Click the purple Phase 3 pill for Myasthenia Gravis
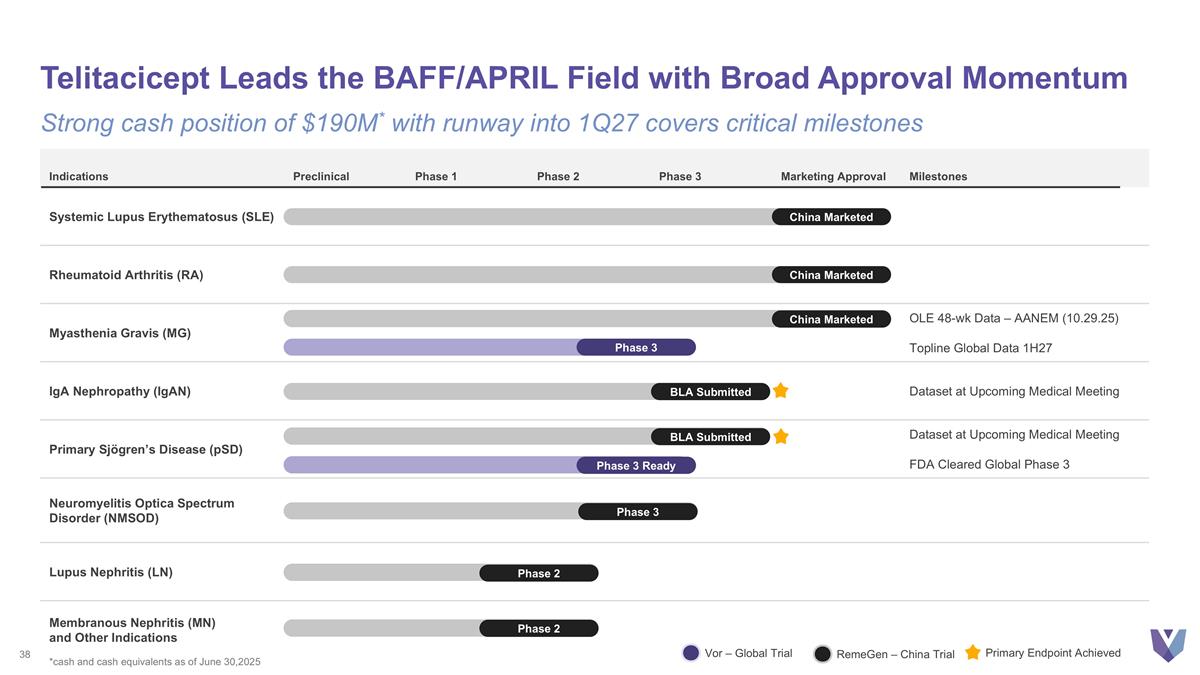Viewport: 1200px width, 675px height. point(636,348)
